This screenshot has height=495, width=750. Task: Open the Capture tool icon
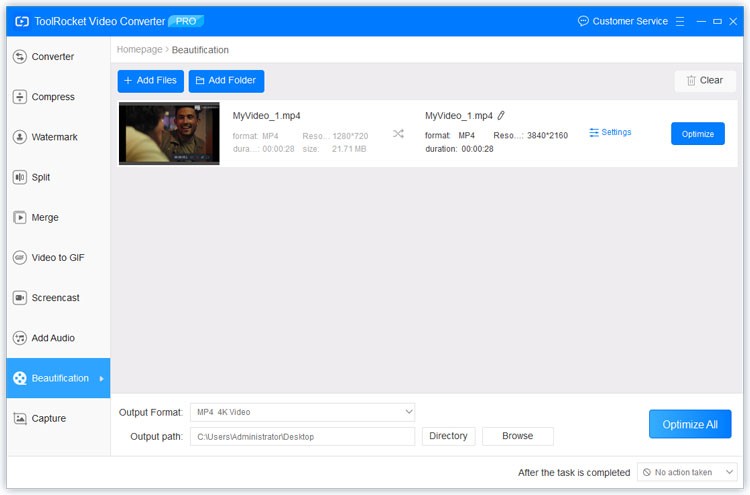pos(20,418)
